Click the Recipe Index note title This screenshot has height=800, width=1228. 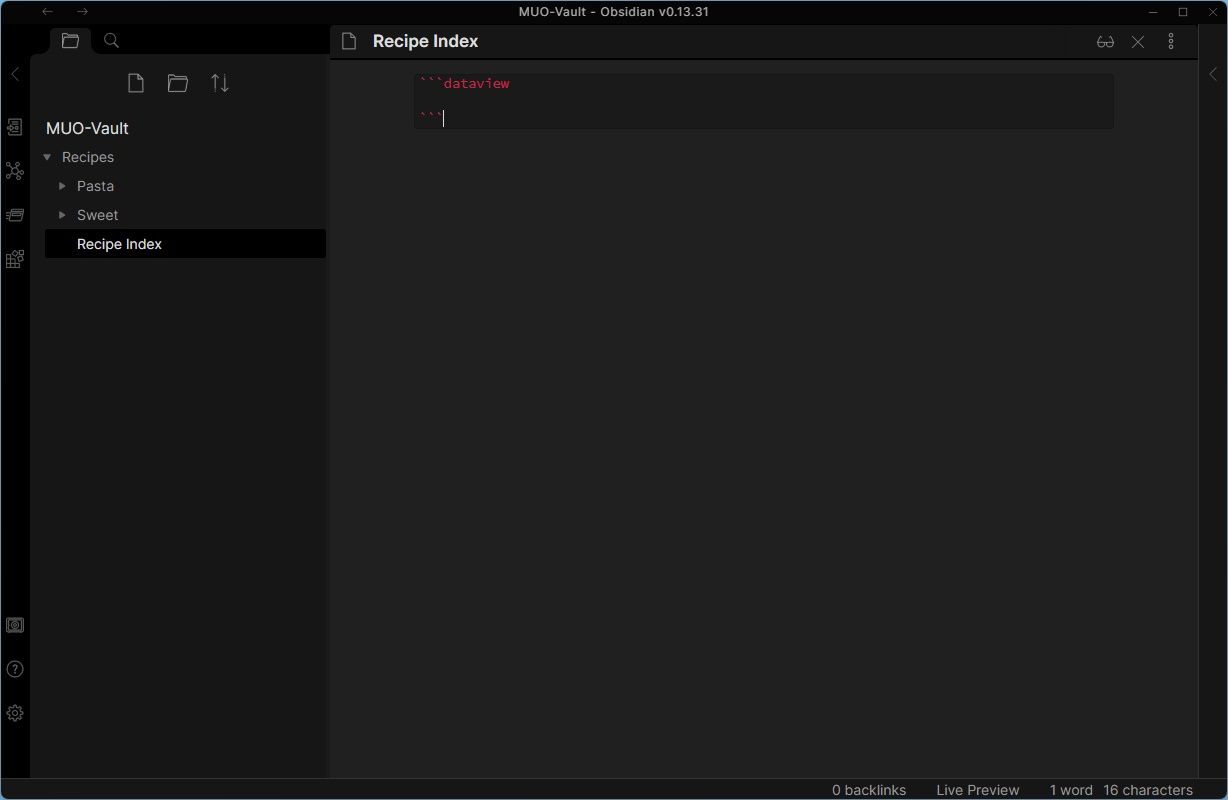coord(425,41)
